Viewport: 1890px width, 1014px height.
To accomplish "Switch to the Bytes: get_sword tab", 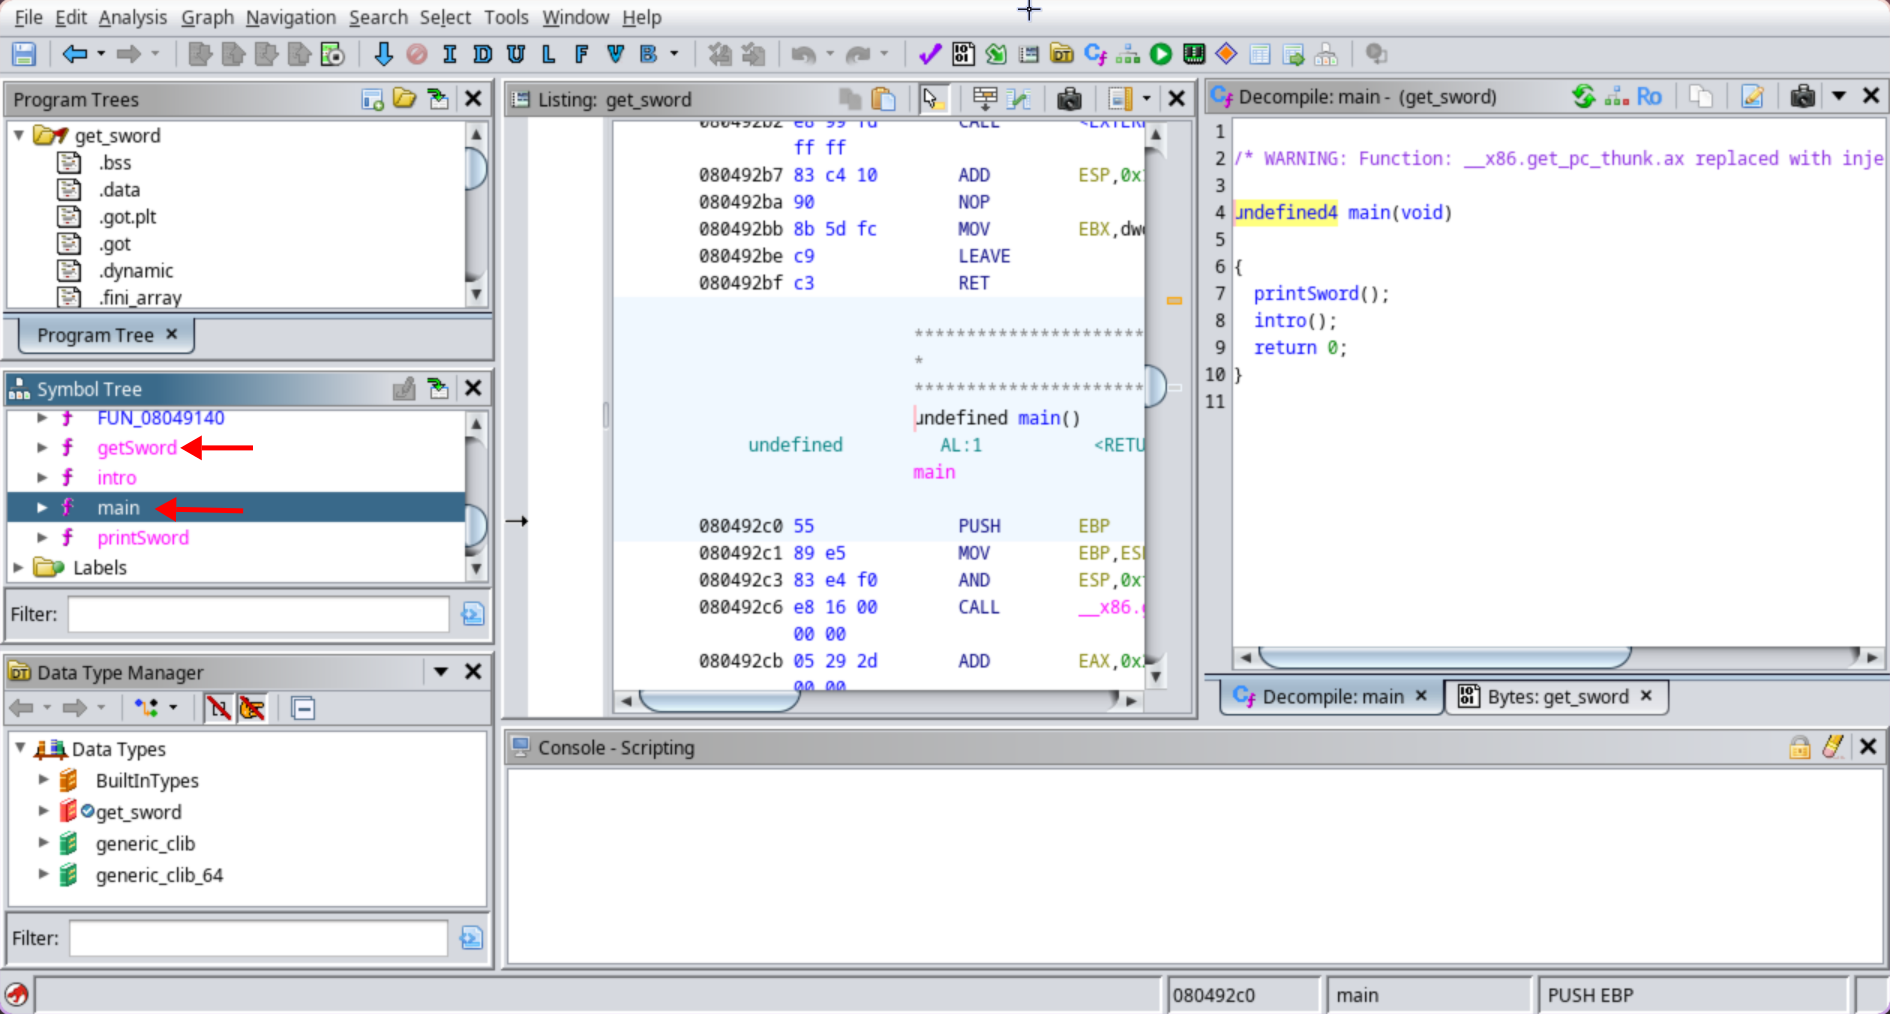I will click(1556, 697).
